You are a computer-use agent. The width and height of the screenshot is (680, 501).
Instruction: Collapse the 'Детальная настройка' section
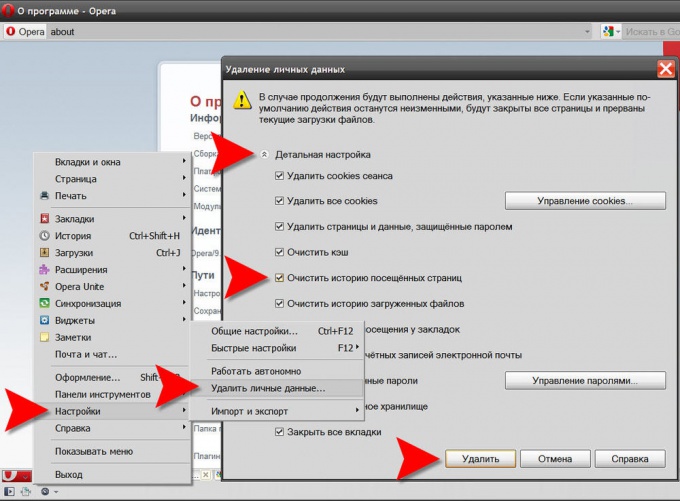pos(264,155)
